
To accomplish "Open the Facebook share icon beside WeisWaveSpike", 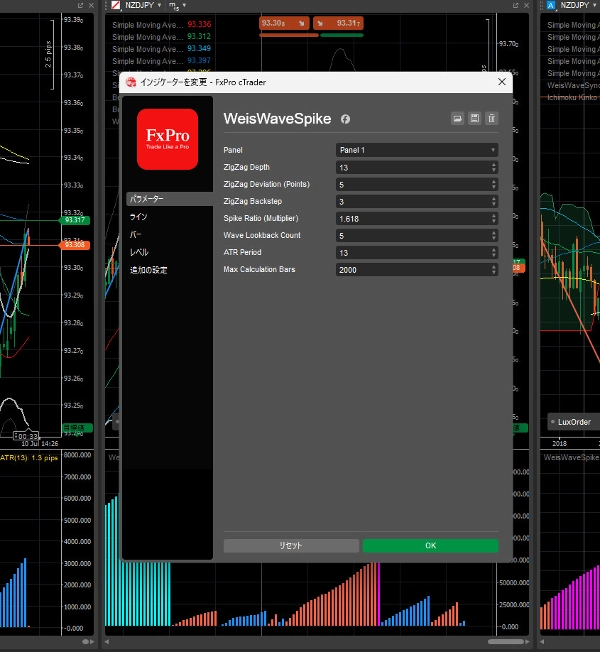I will [x=345, y=119].
